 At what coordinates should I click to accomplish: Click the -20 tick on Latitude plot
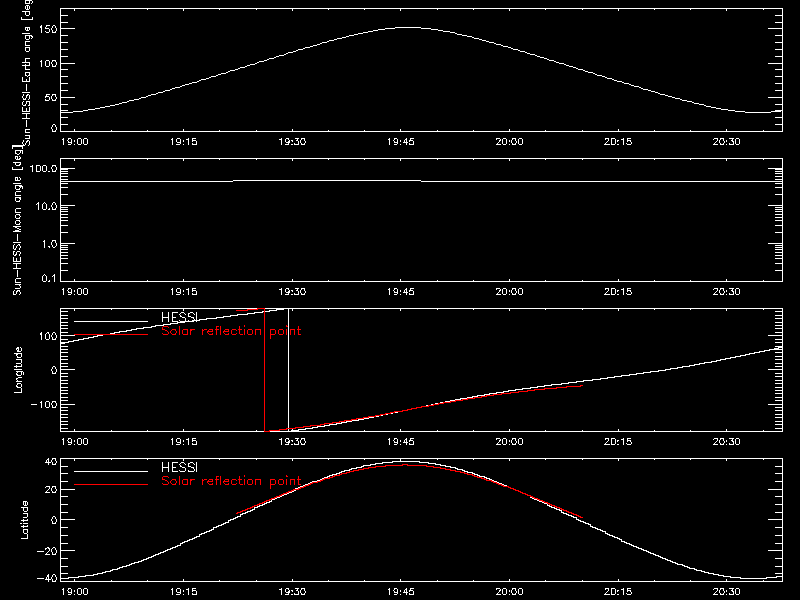(47, 551)
